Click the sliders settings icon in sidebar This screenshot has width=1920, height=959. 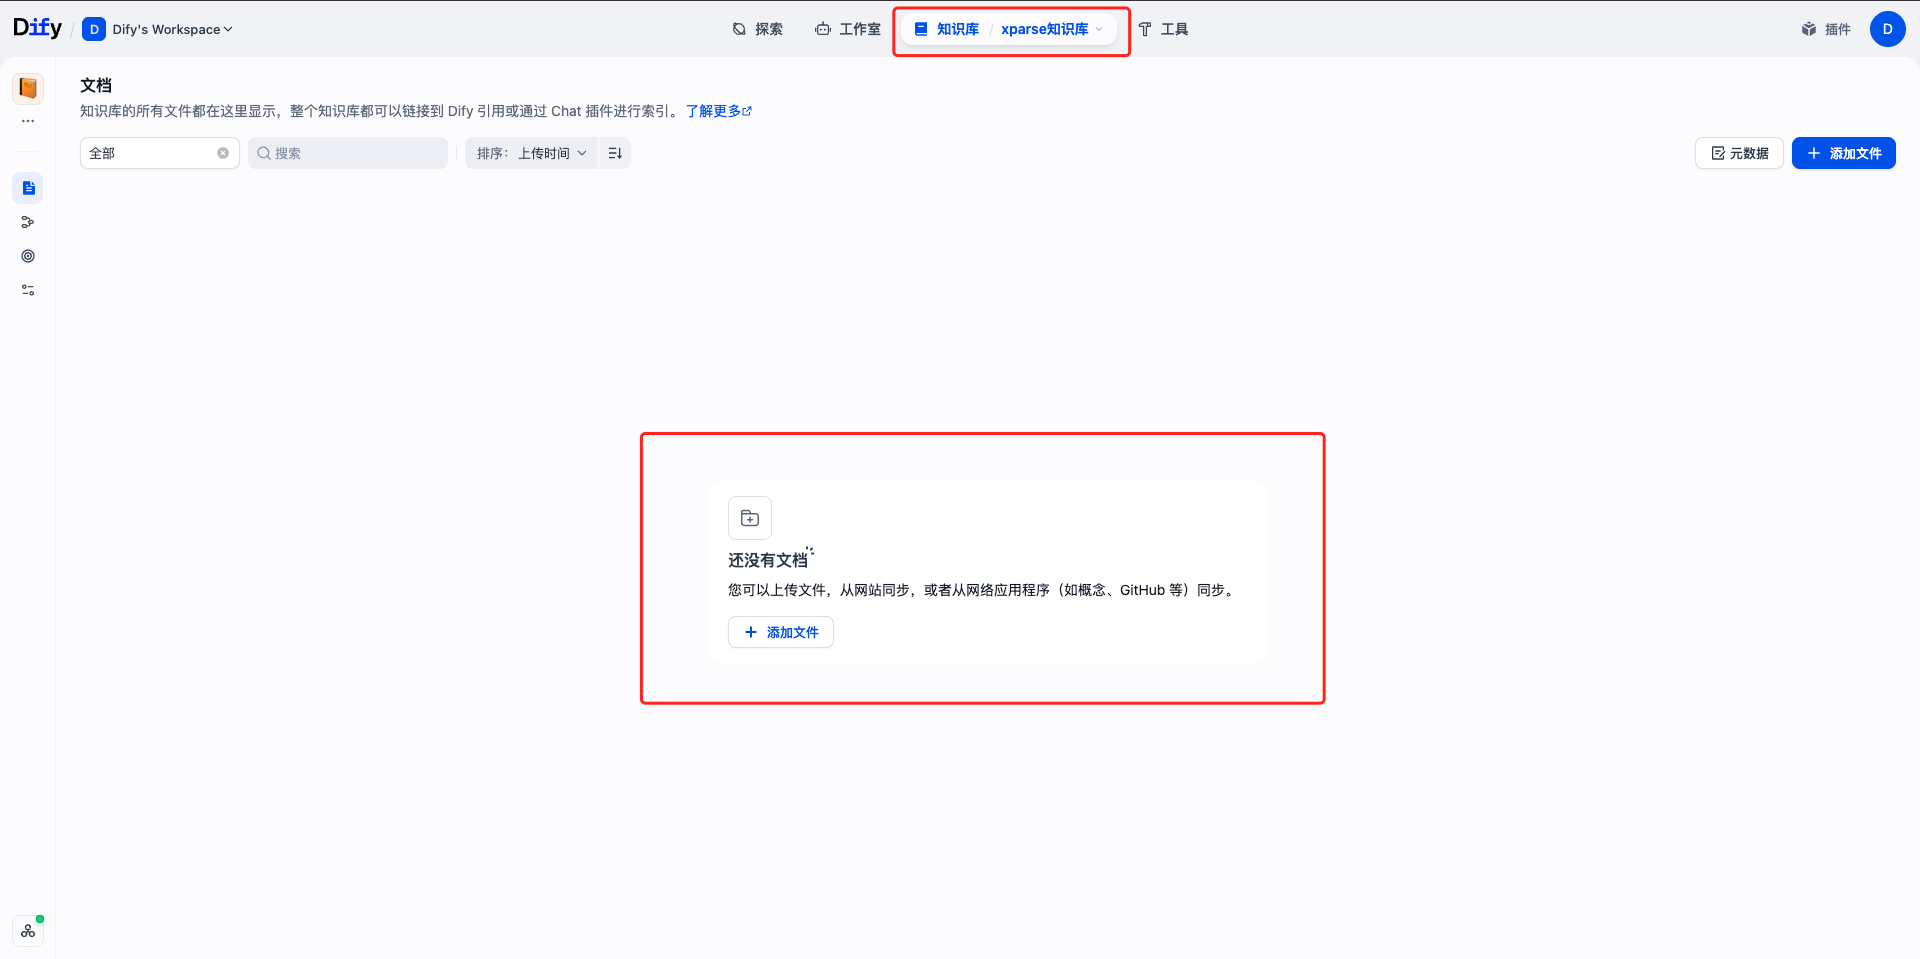[28, 290]
